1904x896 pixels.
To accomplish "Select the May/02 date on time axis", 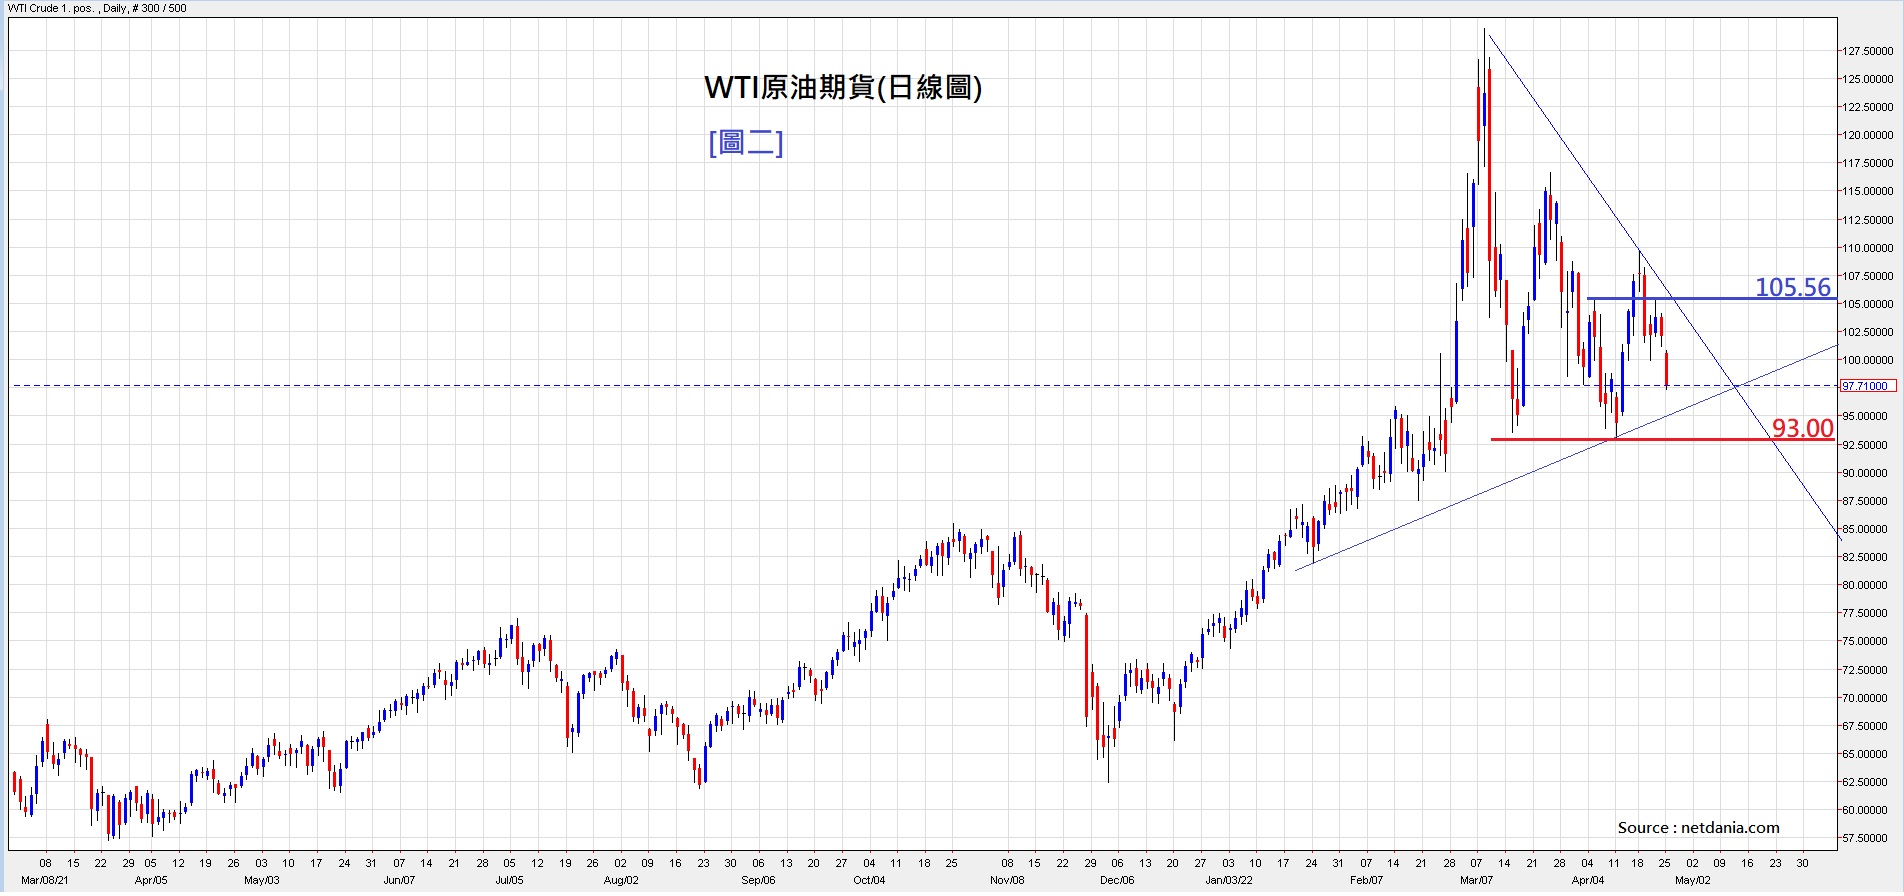I will coord(1692,880).
